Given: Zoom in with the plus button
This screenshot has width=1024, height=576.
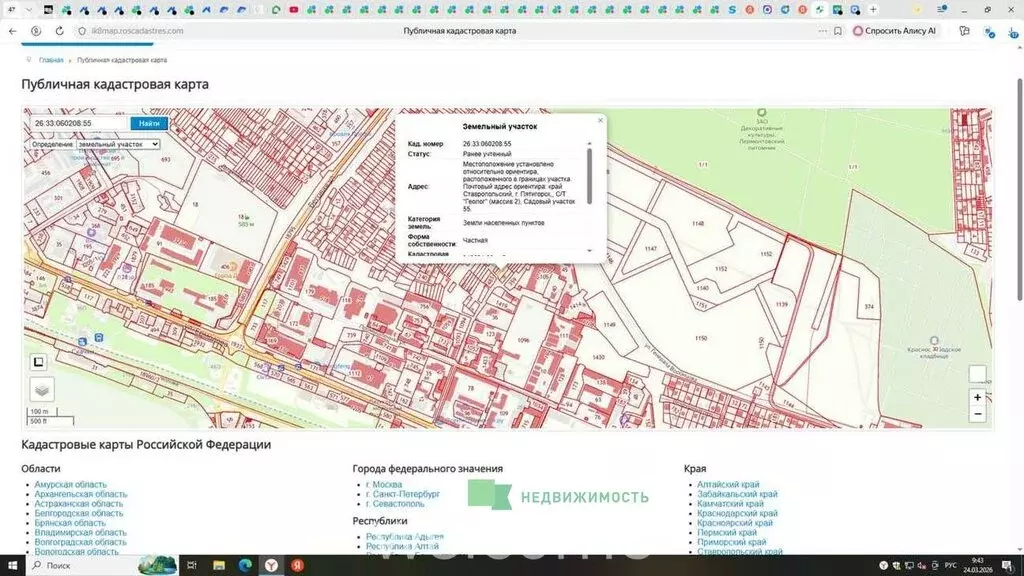Looking at the screenshot, I should [x=977, y=397].
